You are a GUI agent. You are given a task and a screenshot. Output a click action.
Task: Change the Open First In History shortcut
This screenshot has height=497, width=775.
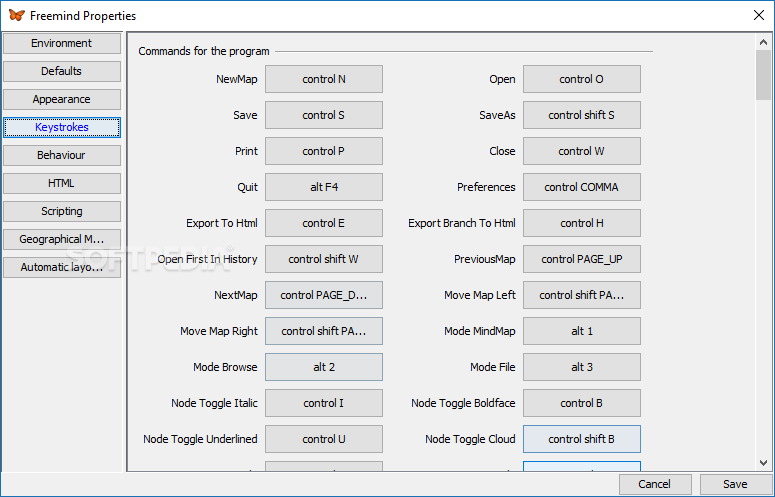click(x=324, y=259)
